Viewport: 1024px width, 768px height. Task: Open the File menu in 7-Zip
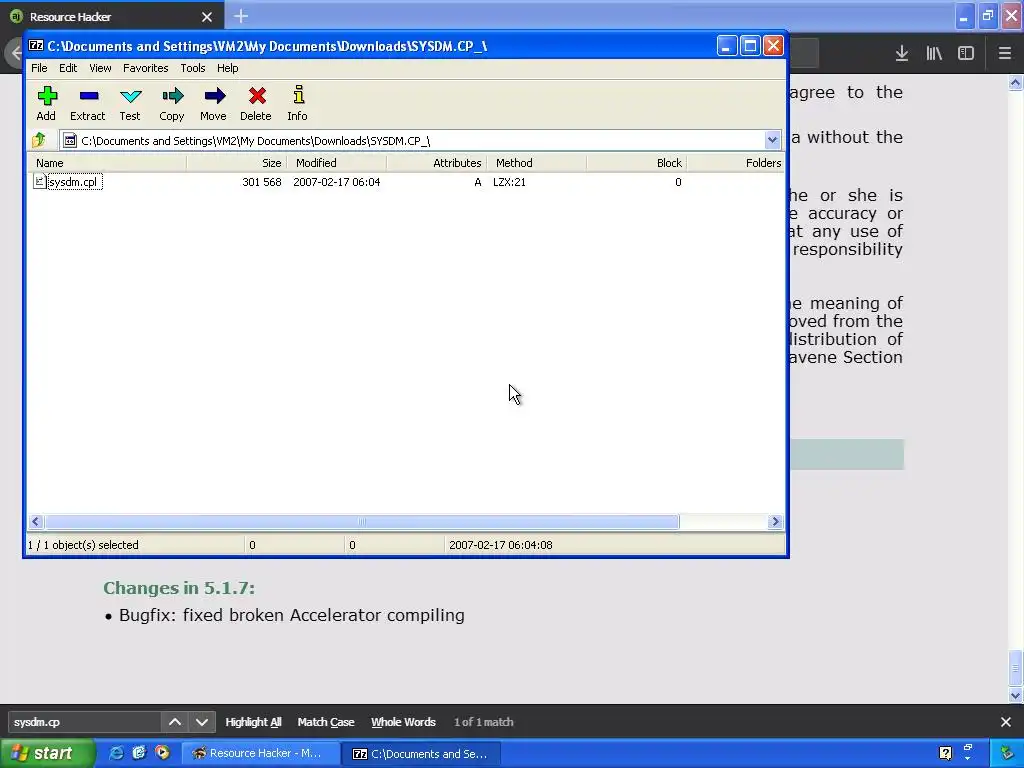point(39,68)
